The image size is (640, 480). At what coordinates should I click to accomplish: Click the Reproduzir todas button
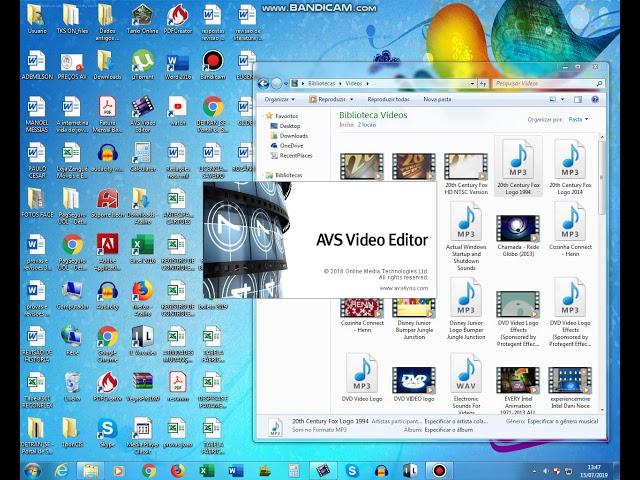coord(388,99)
